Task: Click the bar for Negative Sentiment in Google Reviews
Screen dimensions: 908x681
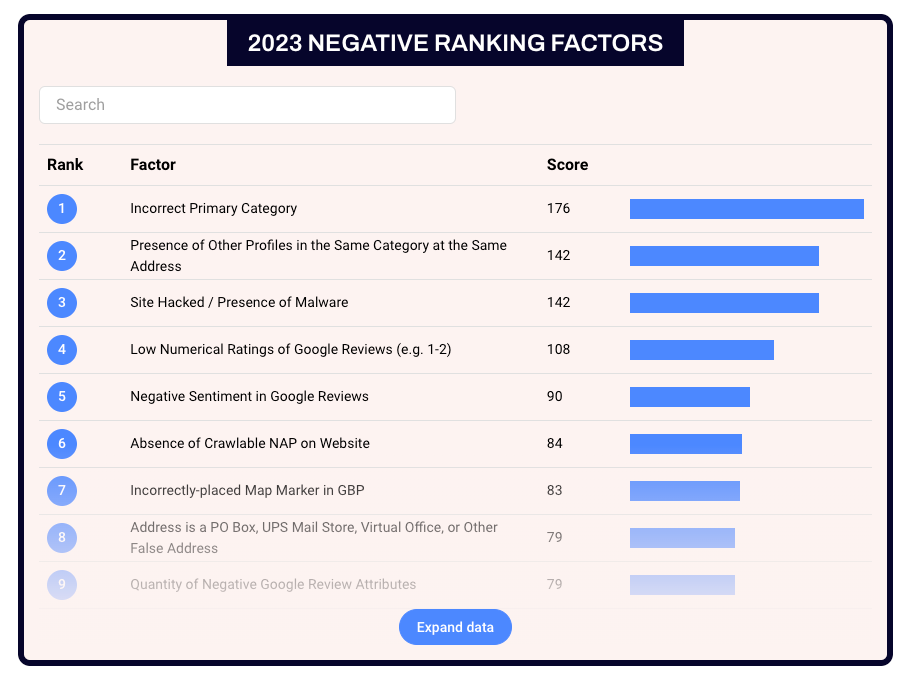Action: (689, 397)
